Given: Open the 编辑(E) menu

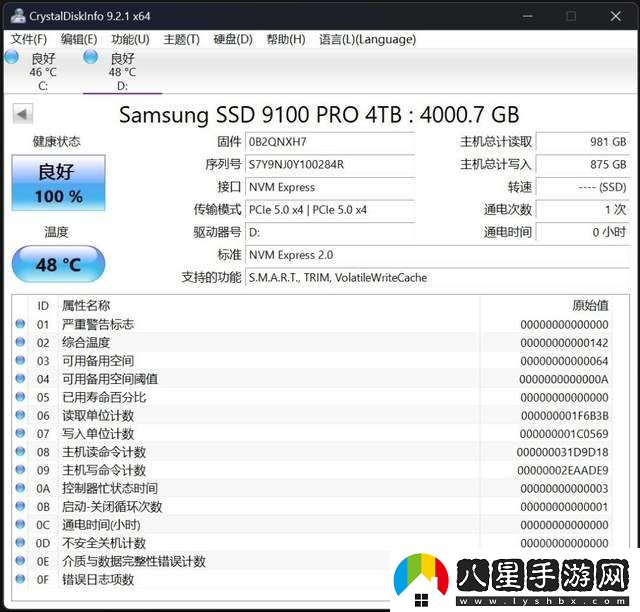Looking at the screenshot, I should pyautogui.click(x=79, y=39).
